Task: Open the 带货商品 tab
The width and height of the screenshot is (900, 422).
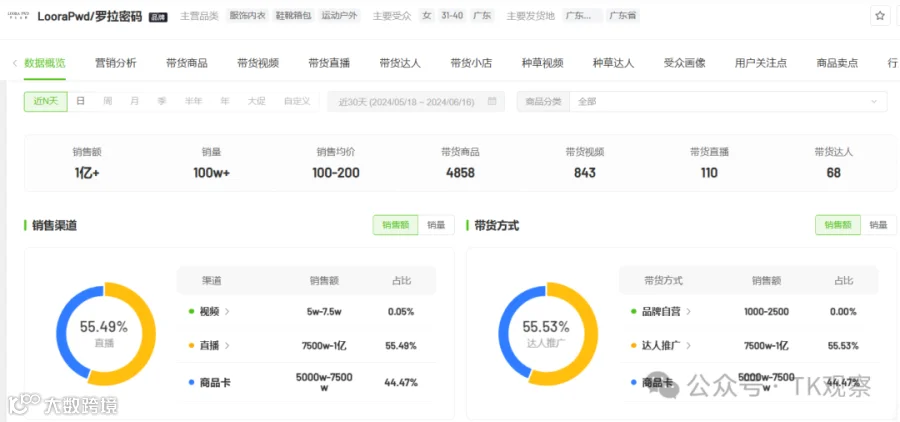Action: 187,63
